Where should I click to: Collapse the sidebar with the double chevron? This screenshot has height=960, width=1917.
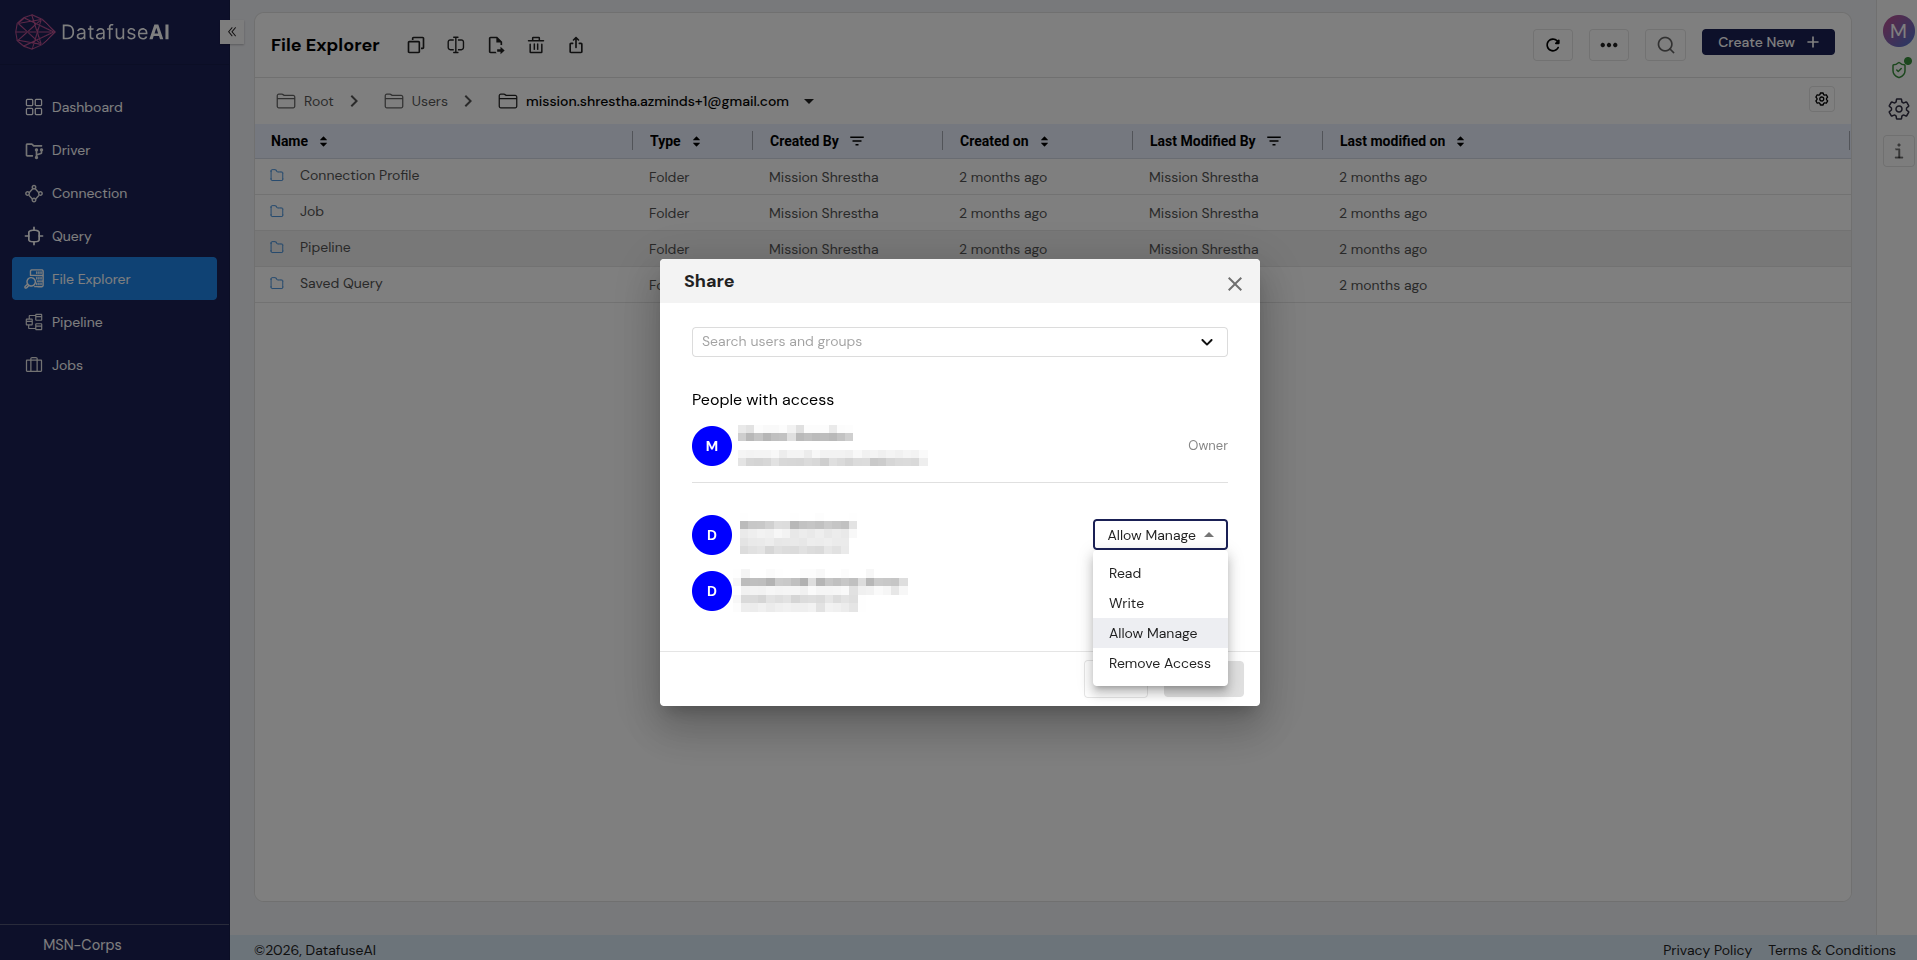(x=232, y=32)
